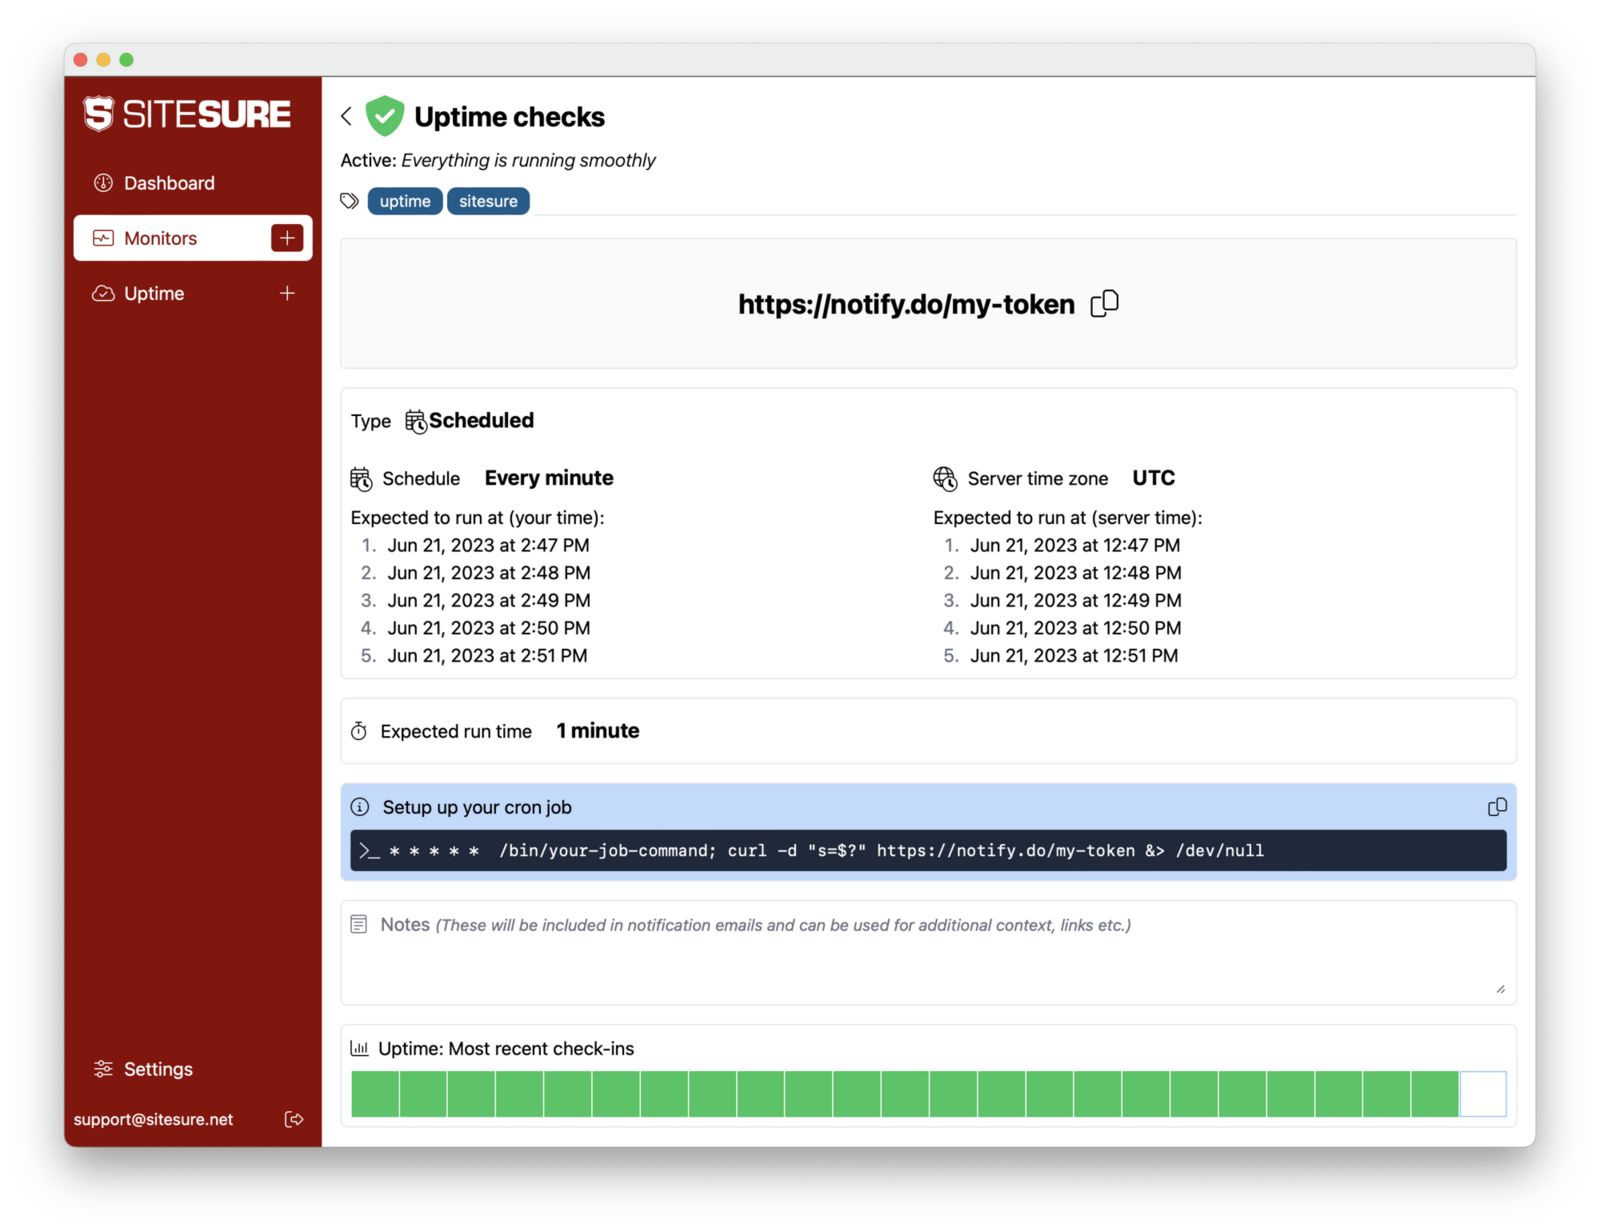Select the sitesure tag
This screenshot has height=1232, width=1600.
488,201
